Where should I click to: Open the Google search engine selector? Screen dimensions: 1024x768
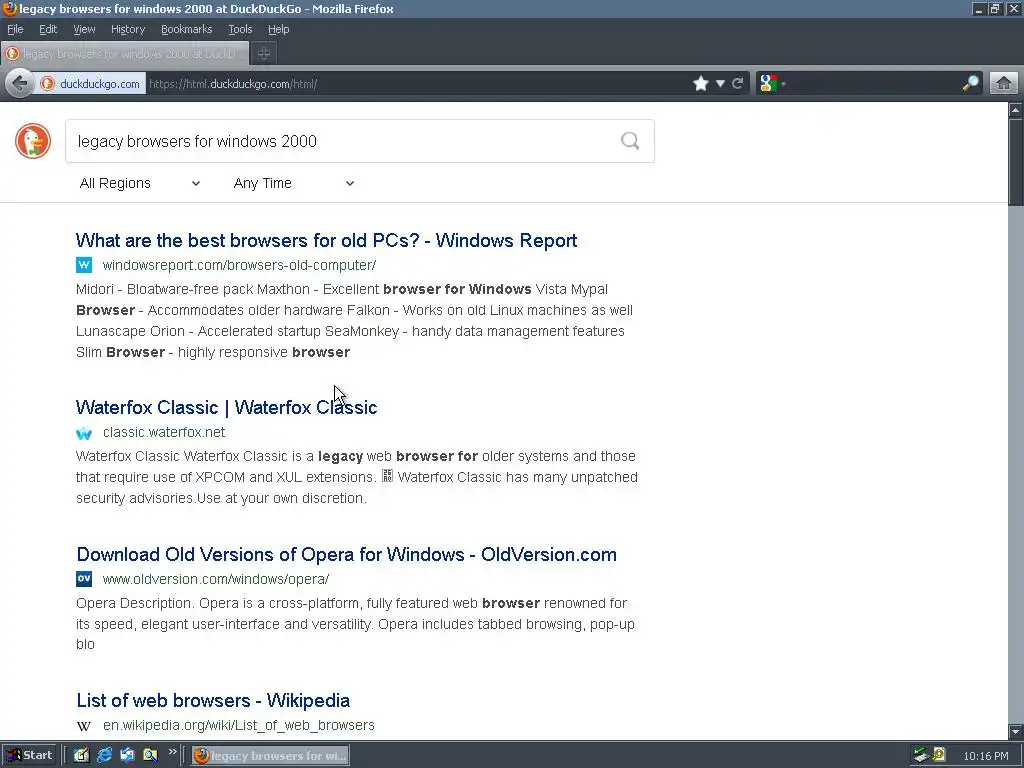click(x=772, y=84)
